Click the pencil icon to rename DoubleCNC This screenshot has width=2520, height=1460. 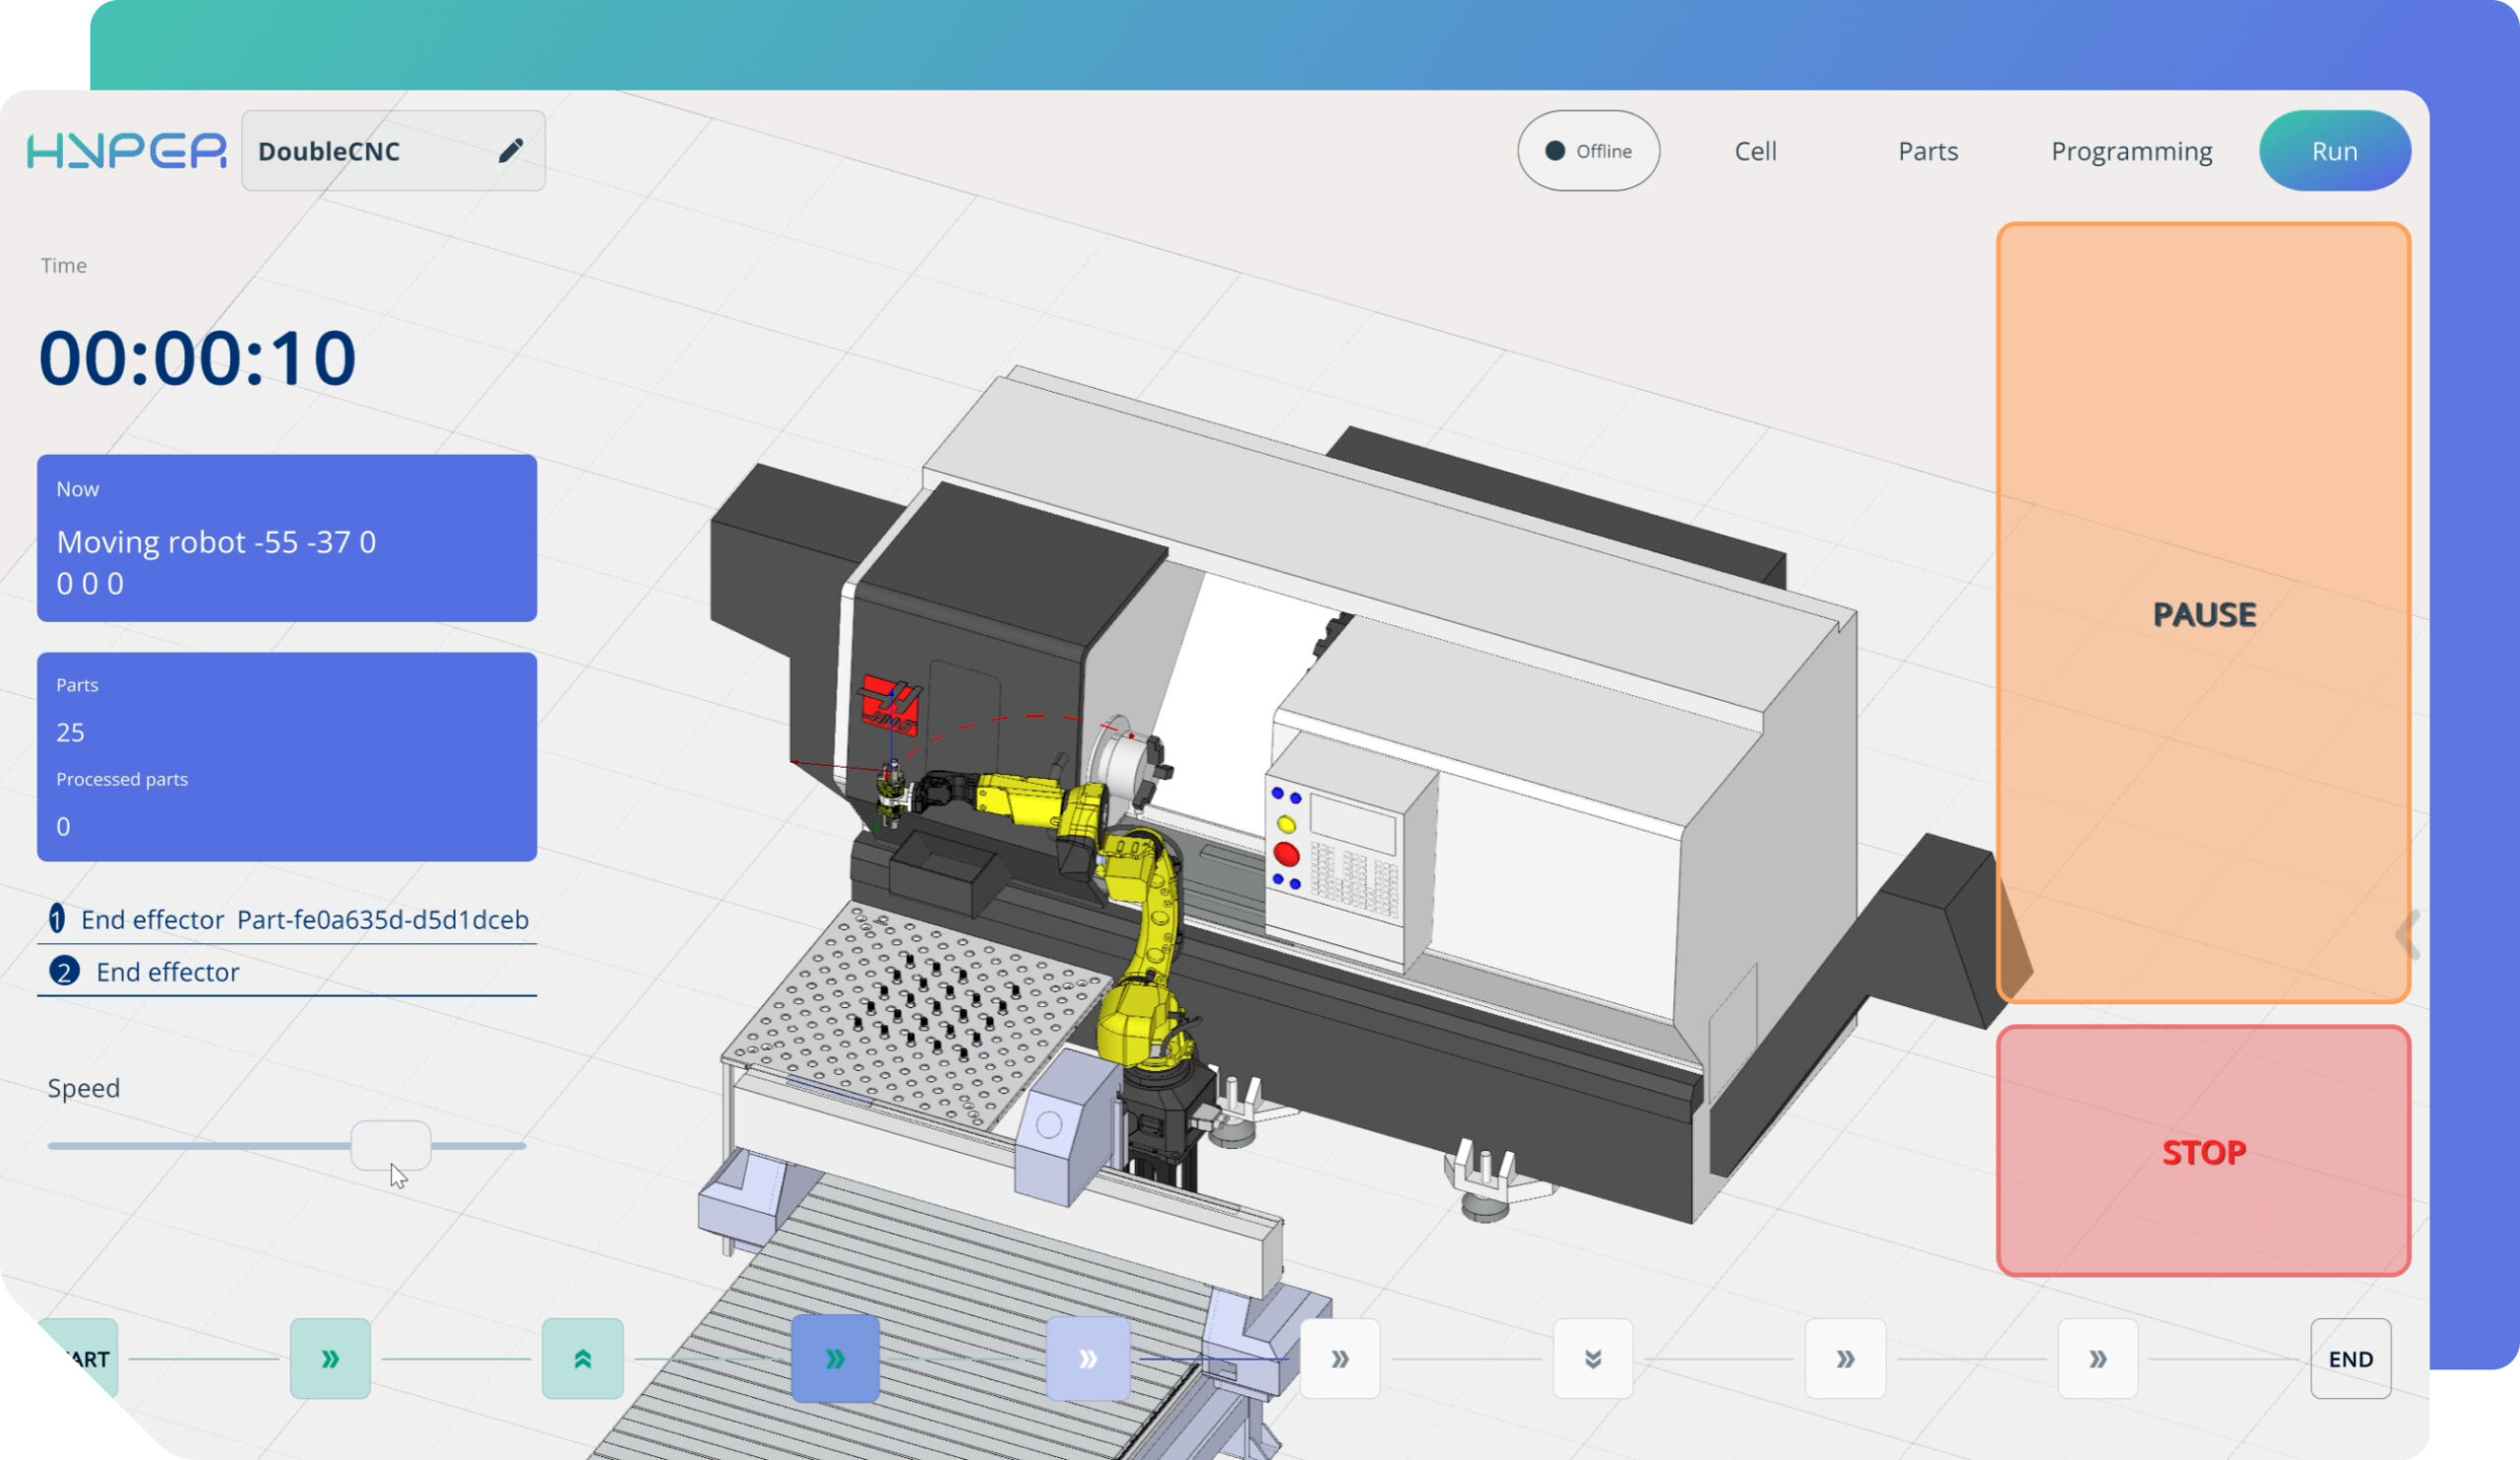[510, 151]
